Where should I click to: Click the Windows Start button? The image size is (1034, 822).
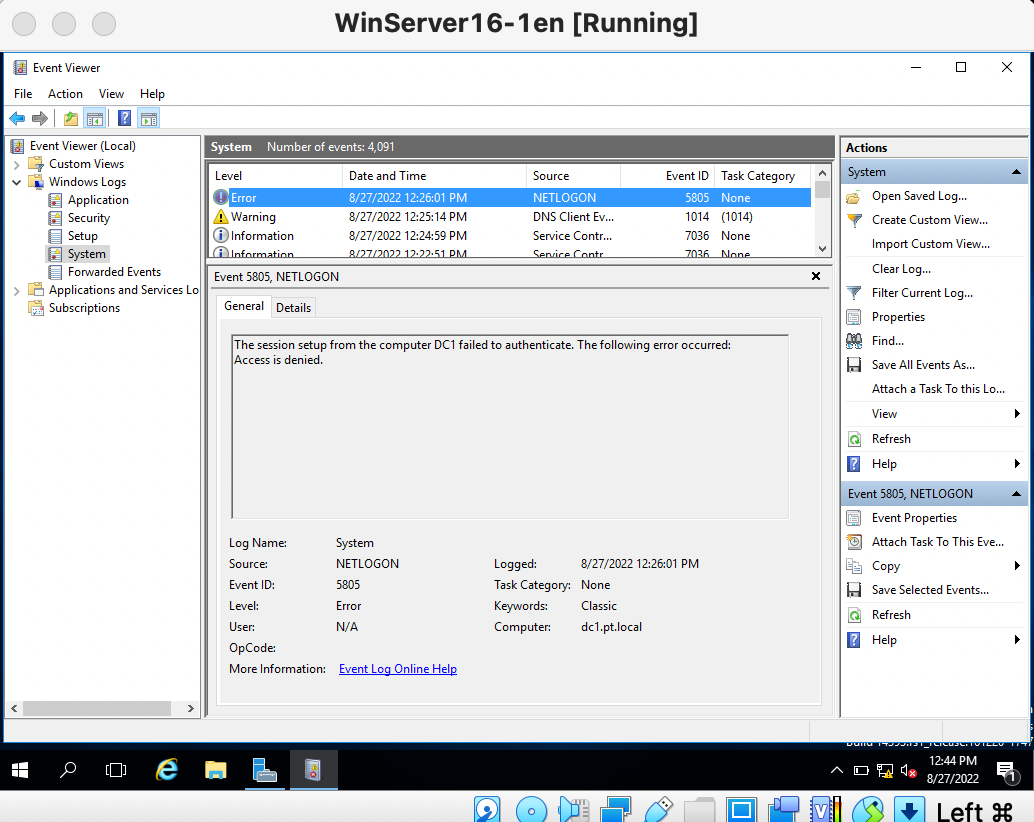click(x=20, y=769)
